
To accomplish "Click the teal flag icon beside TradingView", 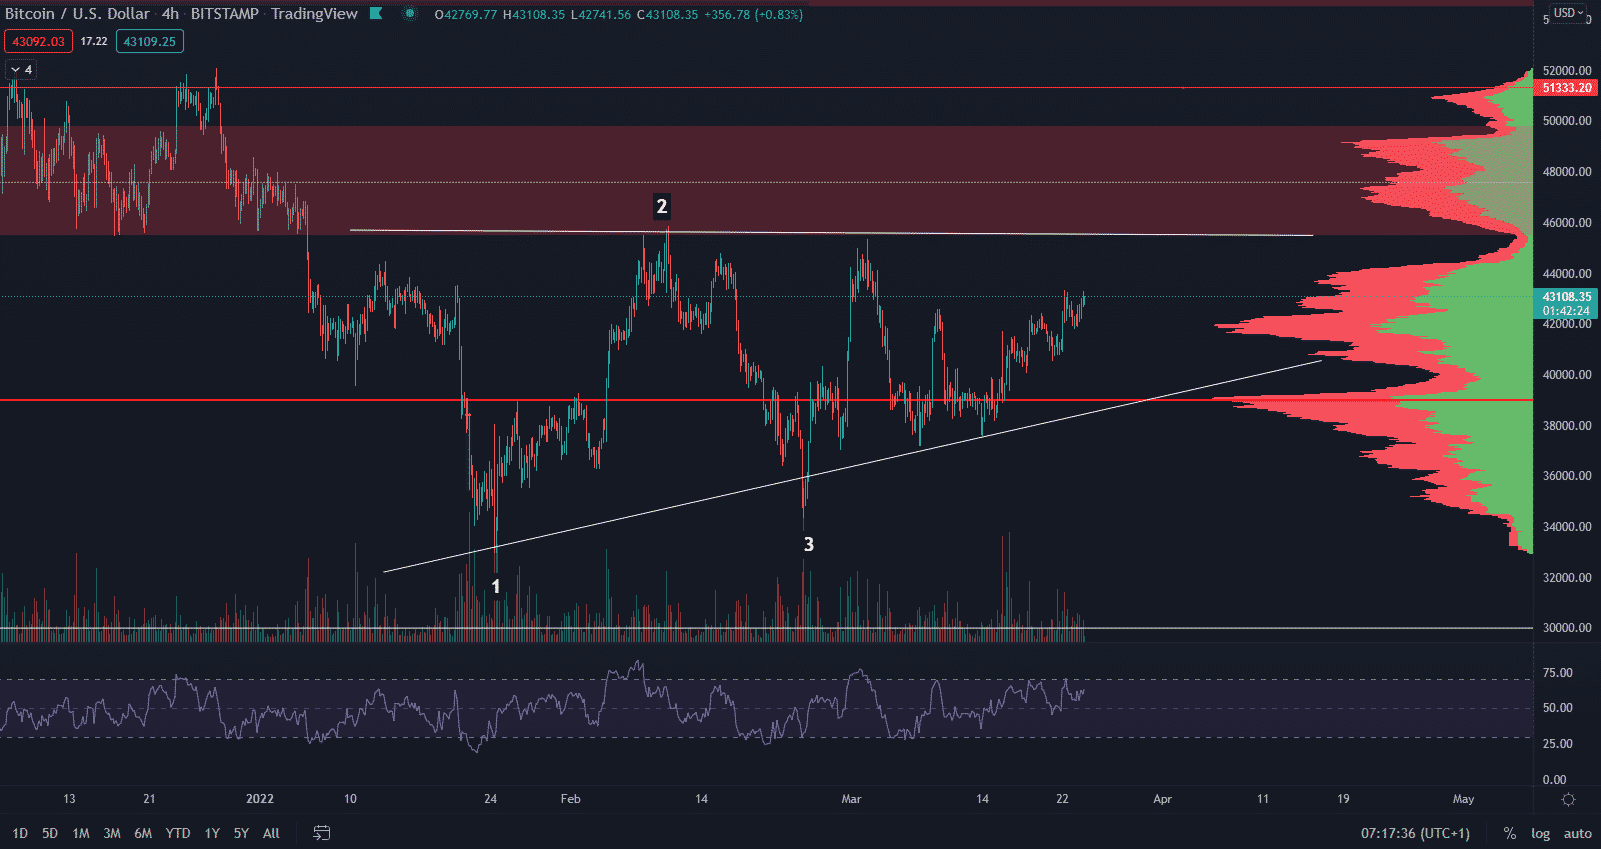I will [x=376, y=14].
